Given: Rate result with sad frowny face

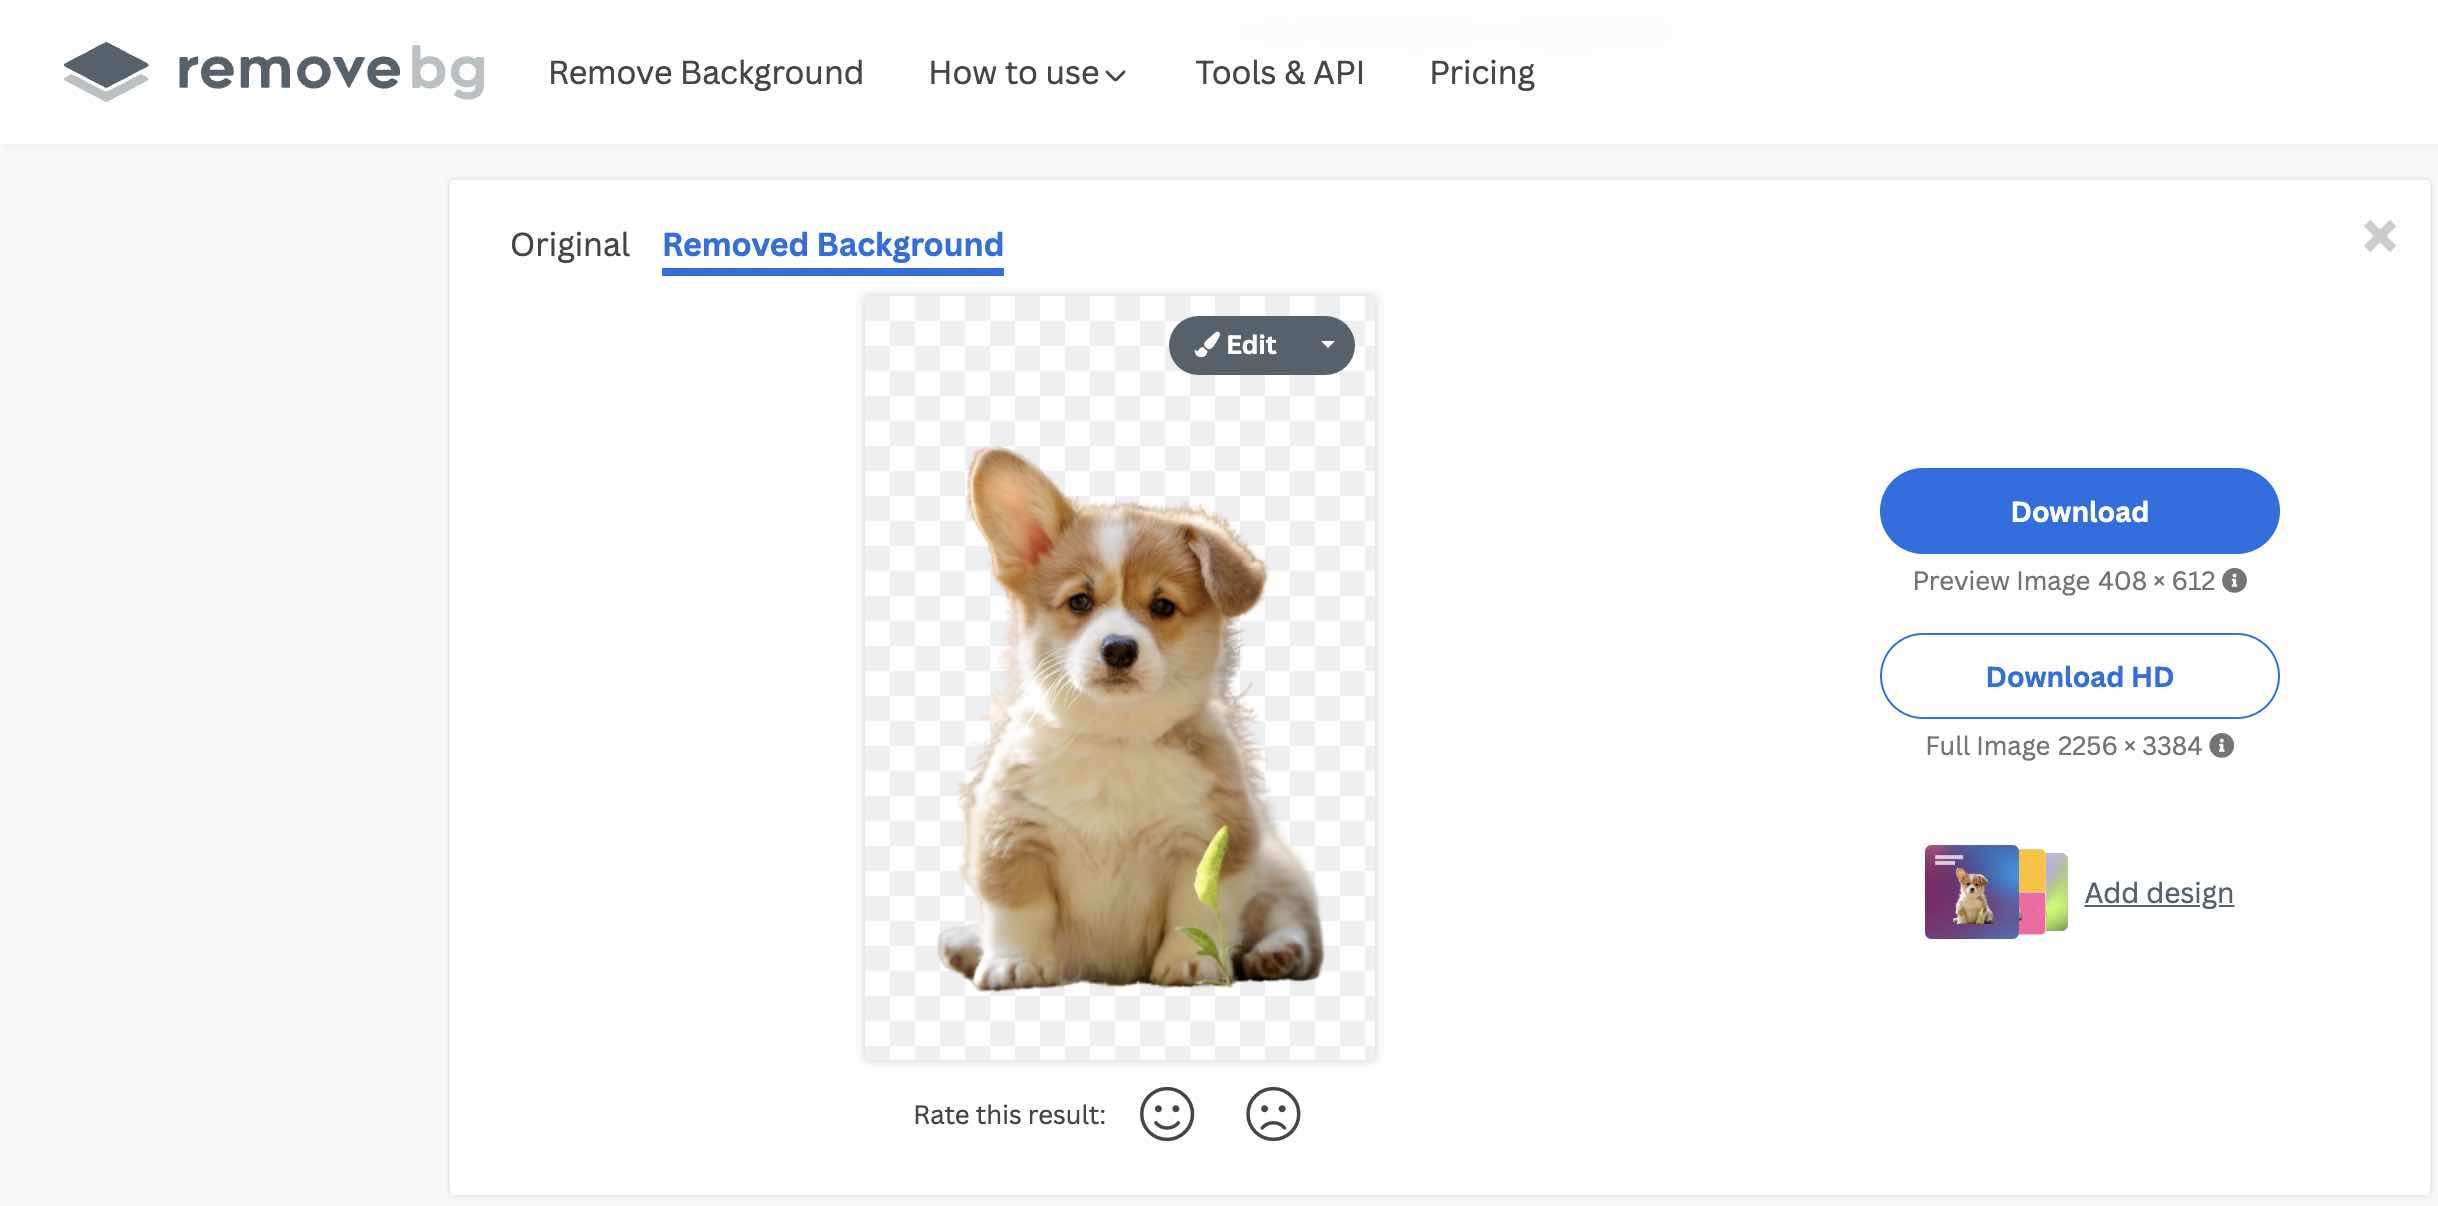Looking at the screenshot, I should 1272,1114.
